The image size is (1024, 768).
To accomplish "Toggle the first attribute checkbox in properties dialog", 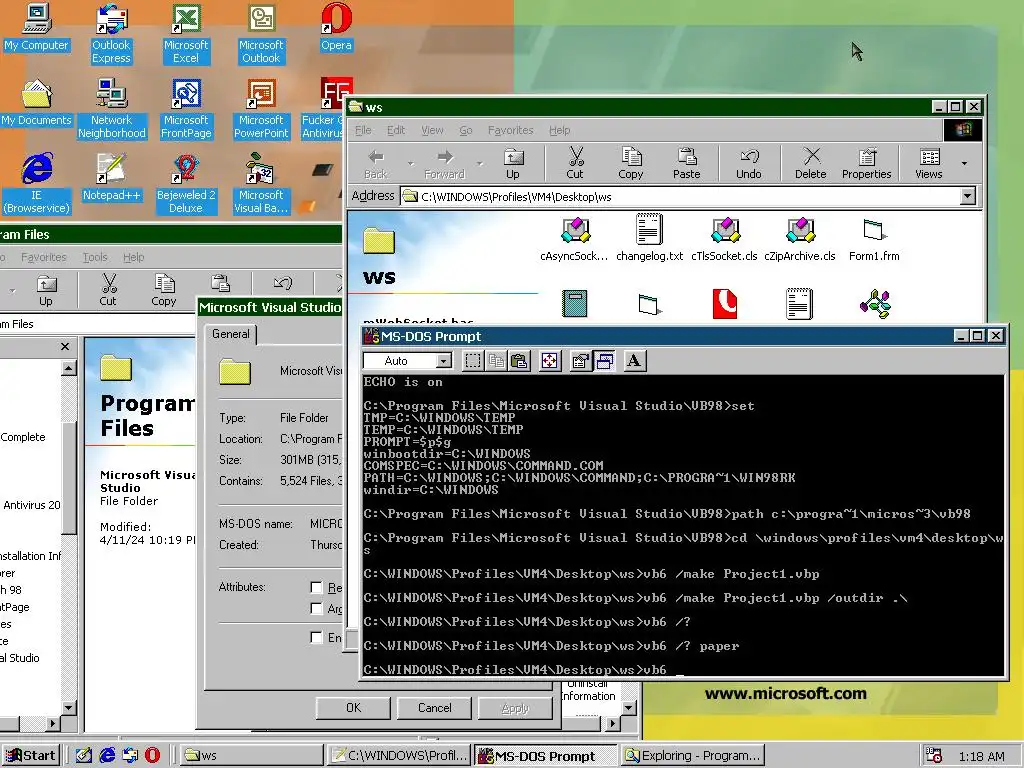I will [316, 588].
